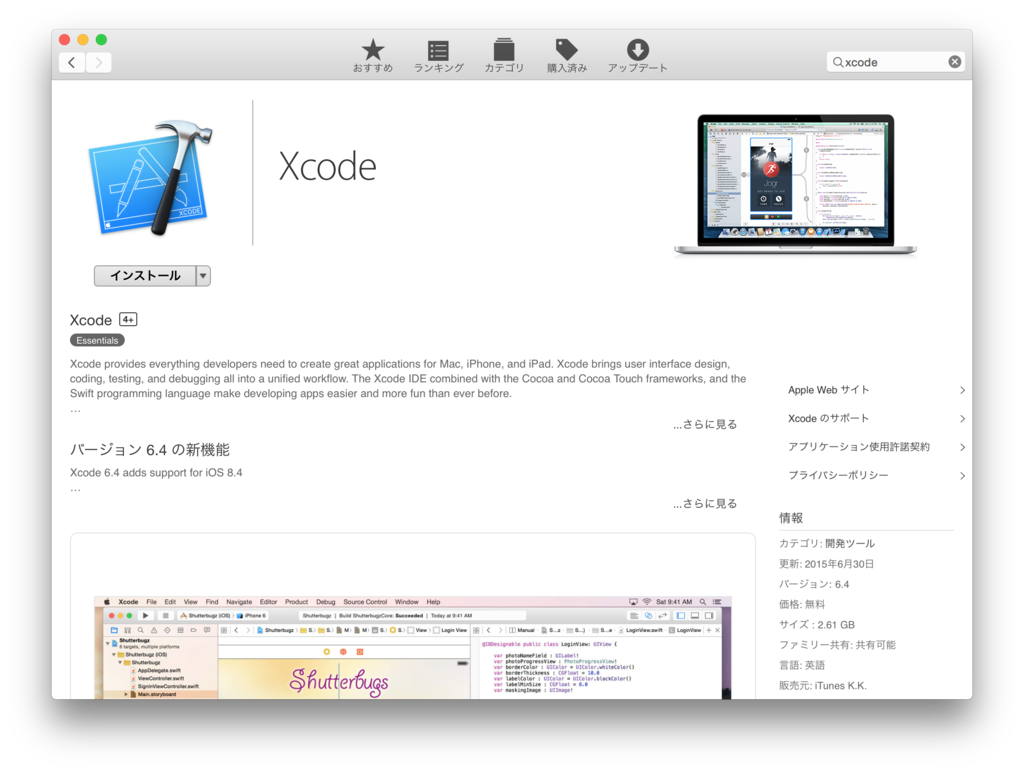Screen dimensions: 1024x773
Task: Click the search magnifier icon
Action: (837, 62)
